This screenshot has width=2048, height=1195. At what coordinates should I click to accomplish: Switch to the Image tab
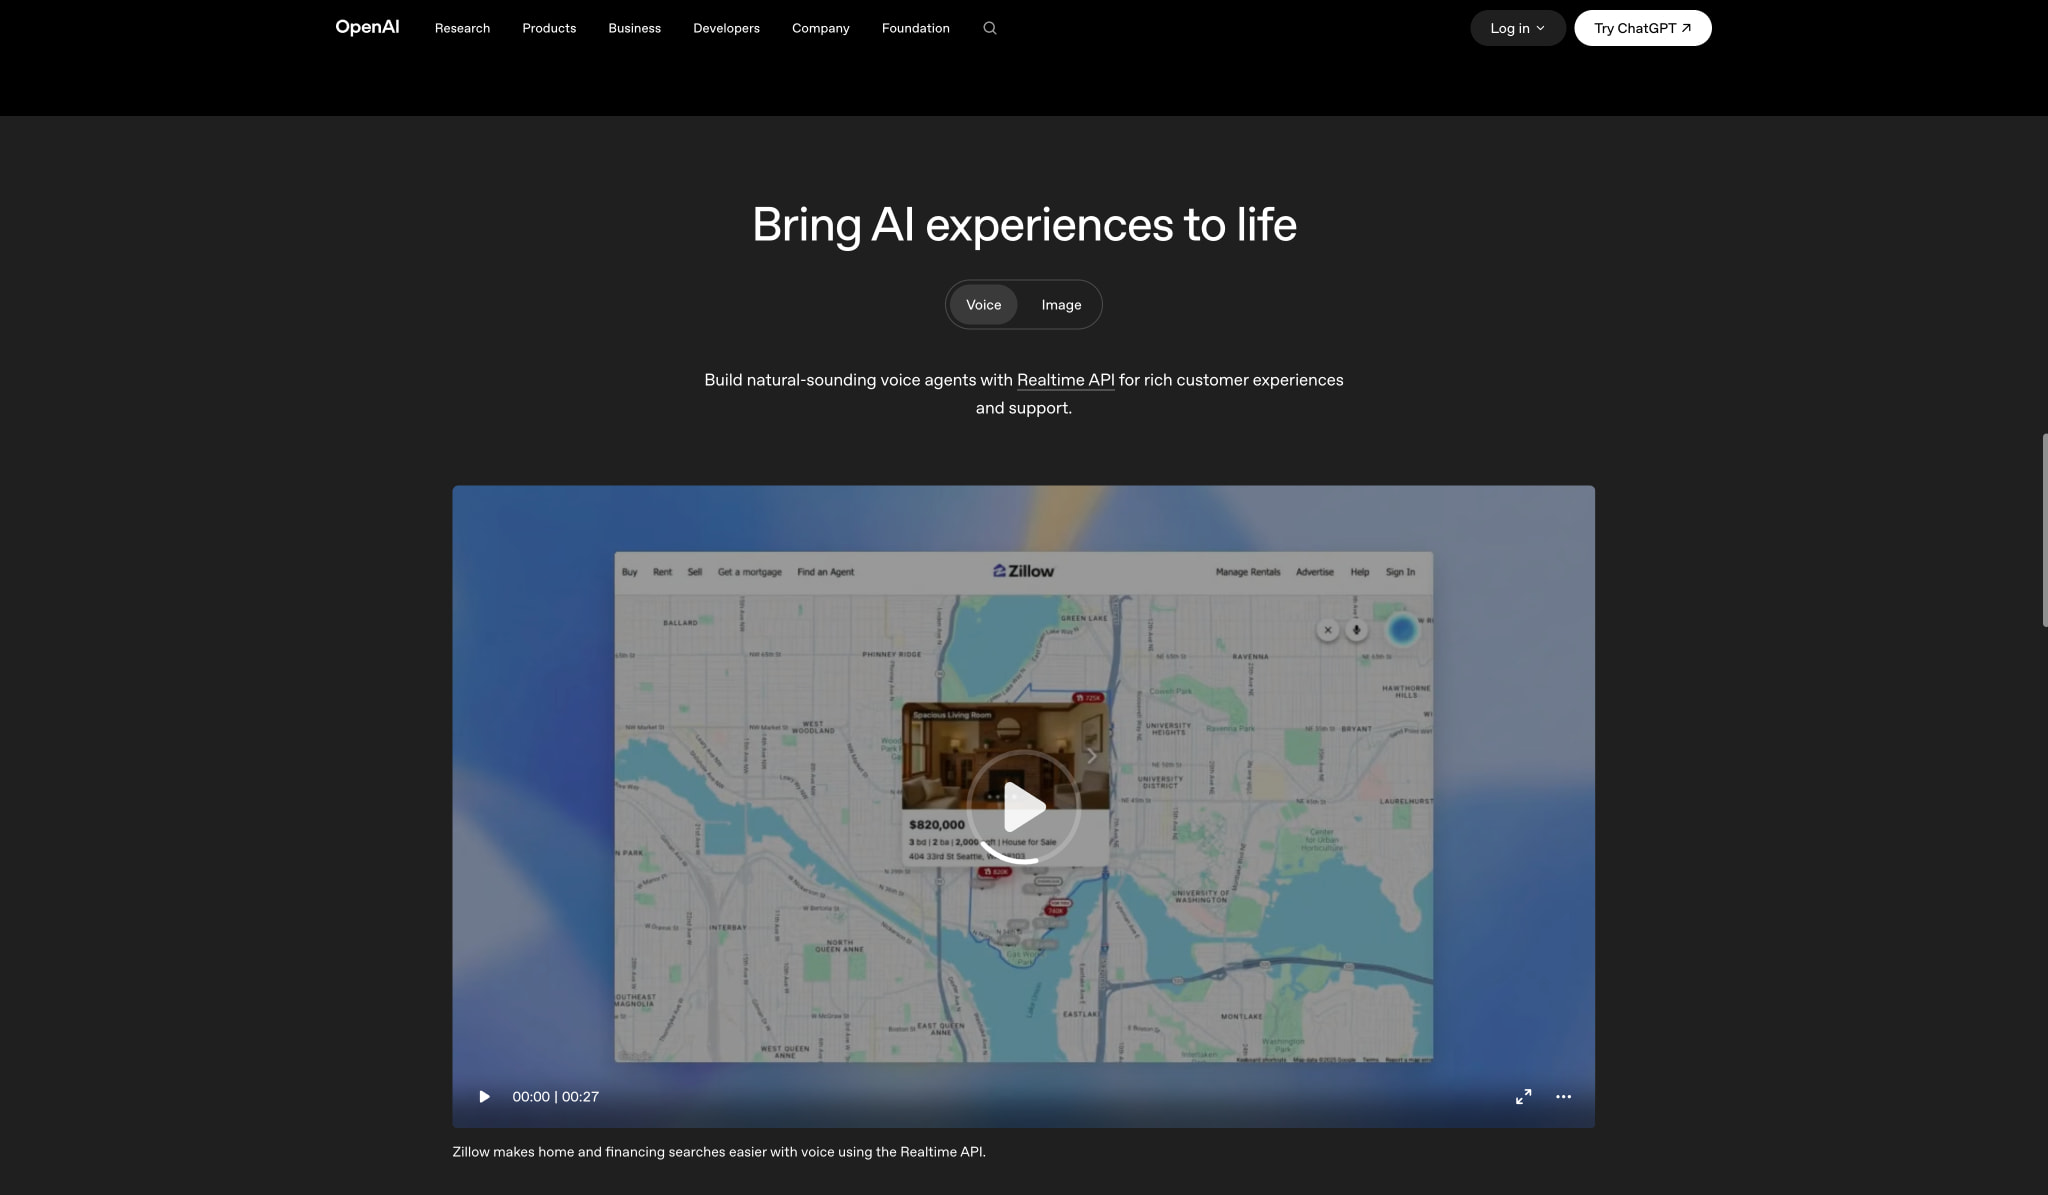[1061, 305]
